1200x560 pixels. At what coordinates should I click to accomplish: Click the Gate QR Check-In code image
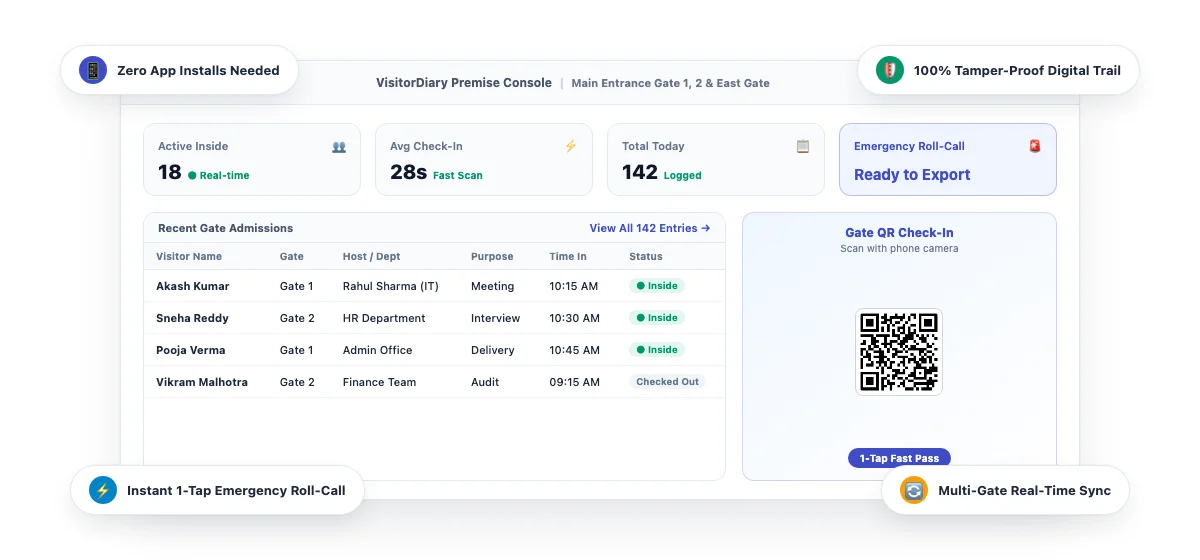[x=899, y=352]
